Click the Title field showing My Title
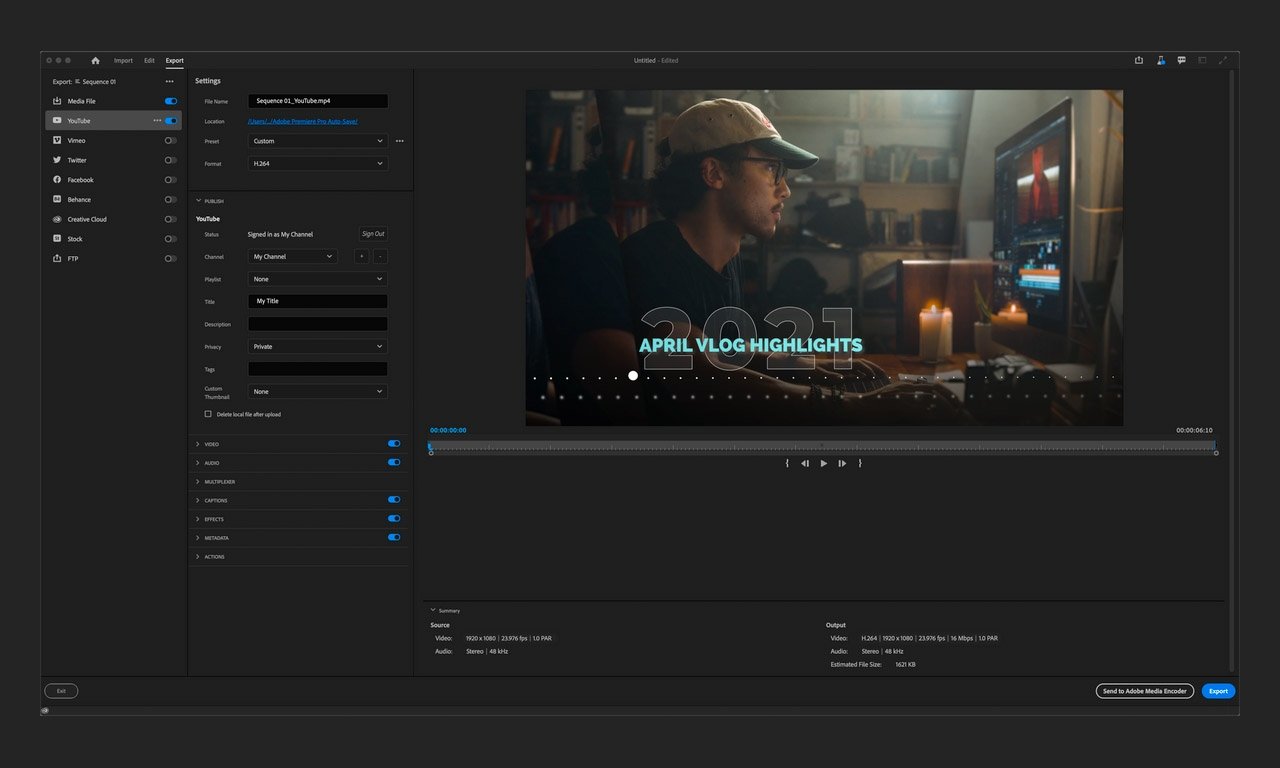This screenshot has width=1280, height=768. 318,301
